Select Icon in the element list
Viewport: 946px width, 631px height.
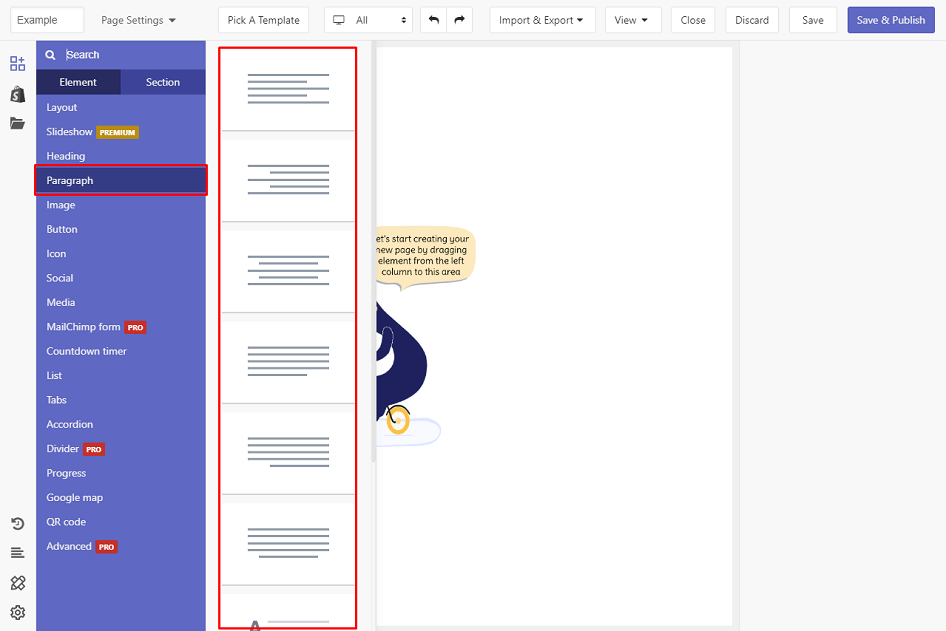(x=121, y=254)
